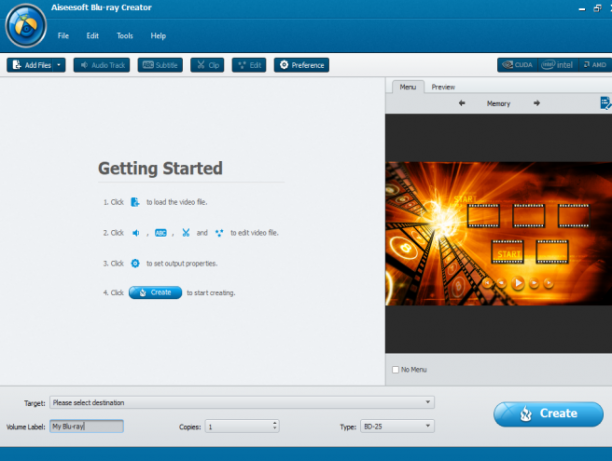Open the Help menu
This screenshot has height=461, width=612.
pos(158,36)
